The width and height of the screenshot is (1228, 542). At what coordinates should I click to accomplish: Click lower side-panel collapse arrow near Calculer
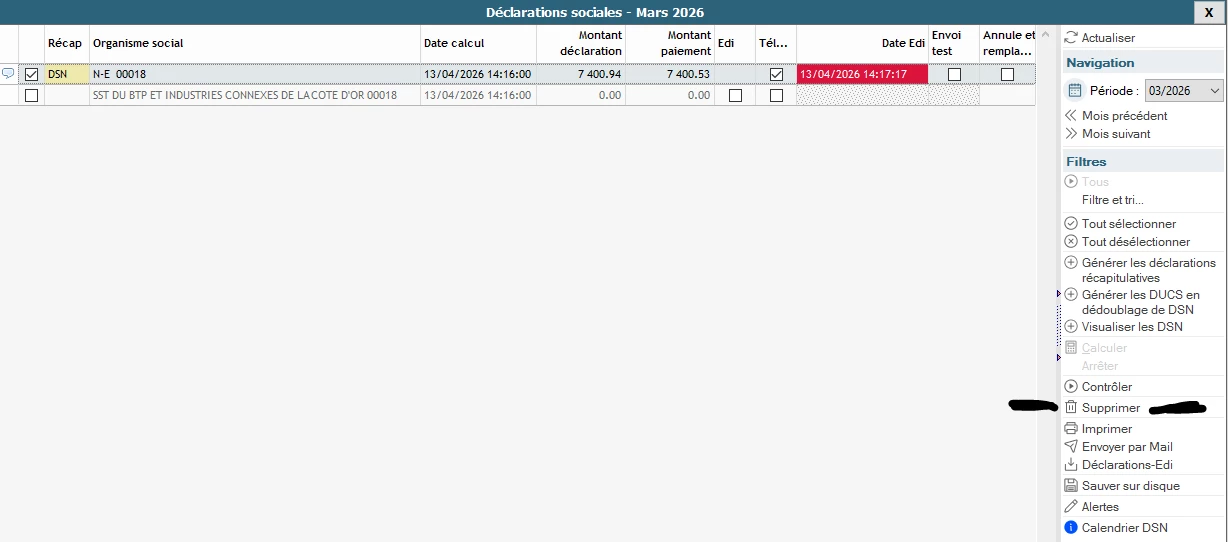[1059, 357]
